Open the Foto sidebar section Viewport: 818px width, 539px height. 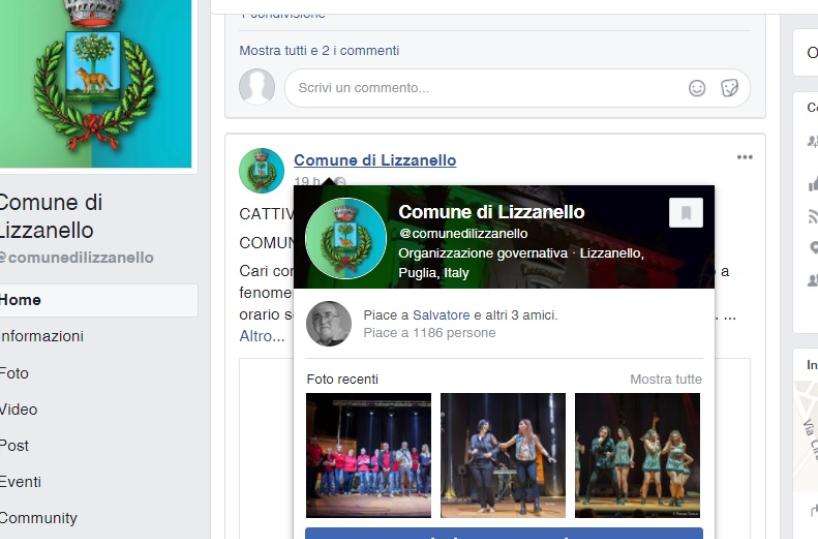coord(14,373)
